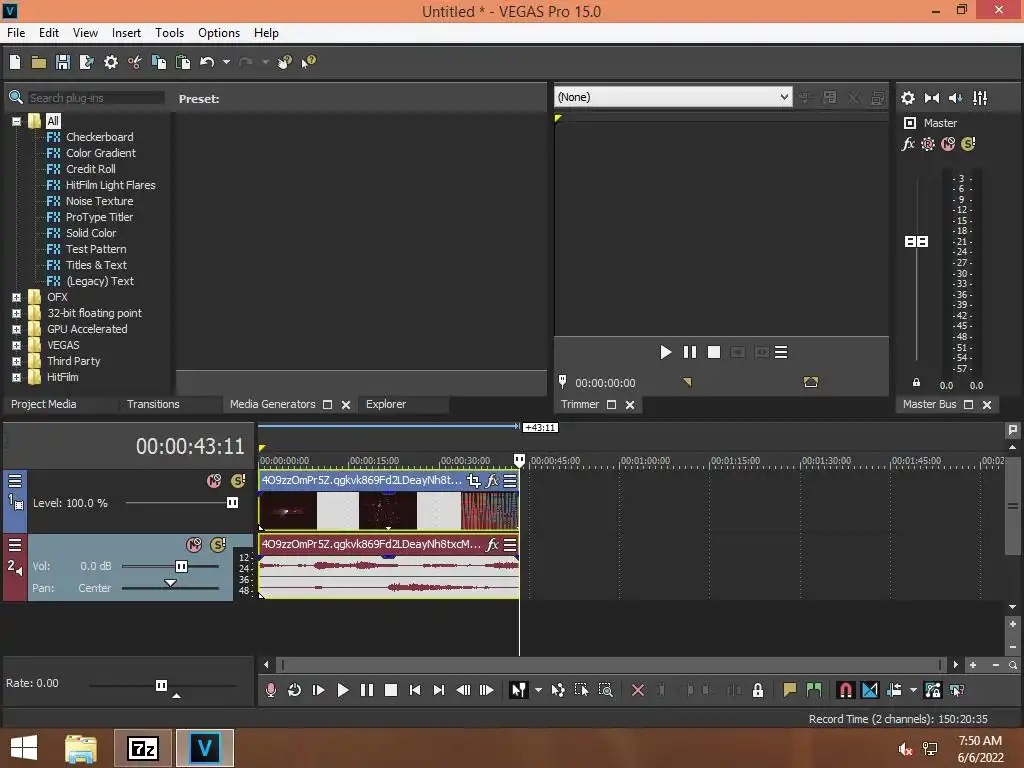Toggle Automatic Crossfades icon
Screen dimensions: 1024x768
click(x=870, y=690)
